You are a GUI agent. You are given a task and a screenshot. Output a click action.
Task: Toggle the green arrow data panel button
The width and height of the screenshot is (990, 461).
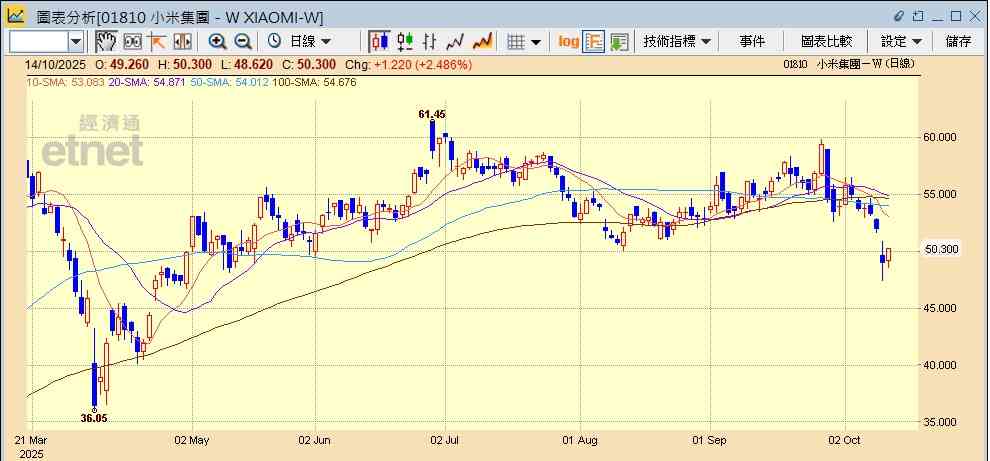coord(619,41)
